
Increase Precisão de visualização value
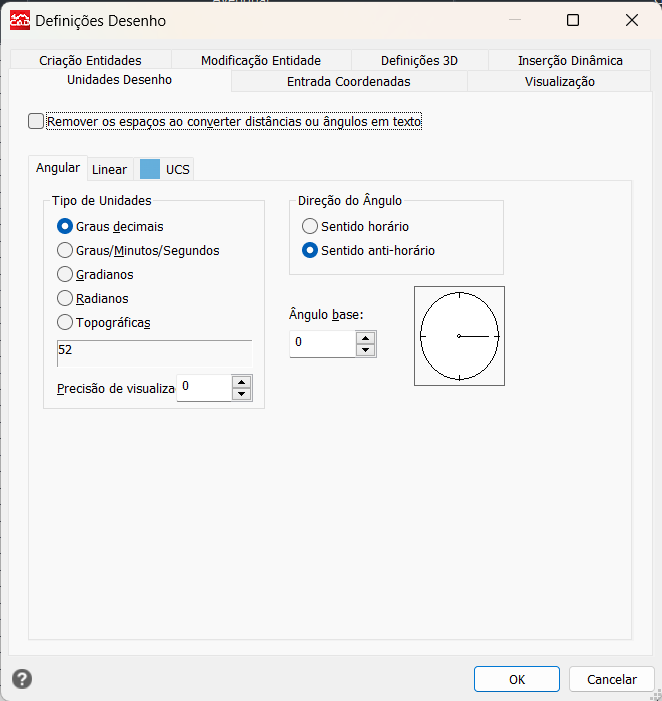tap(242, 382)
